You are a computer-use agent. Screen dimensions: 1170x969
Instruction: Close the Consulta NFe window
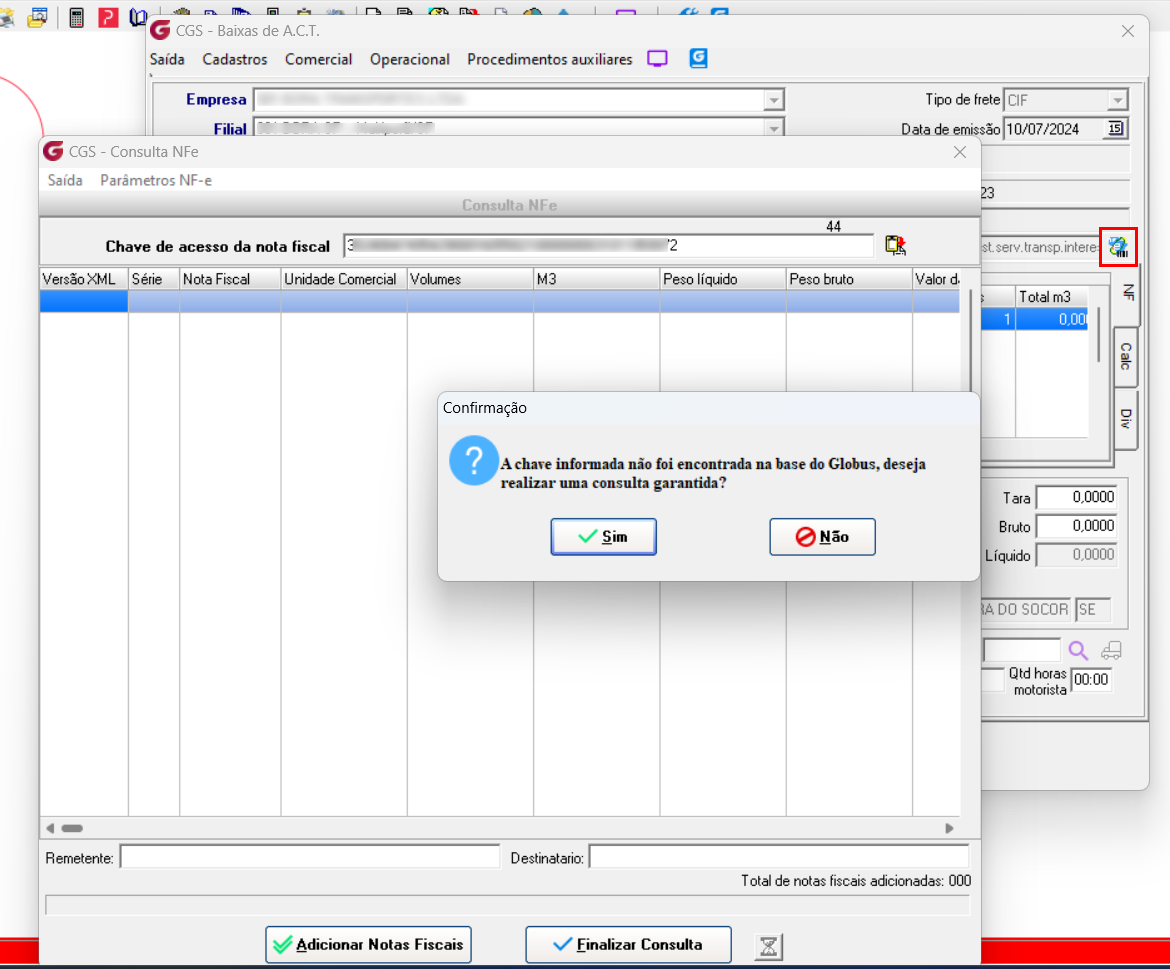(x=960, y=152)
